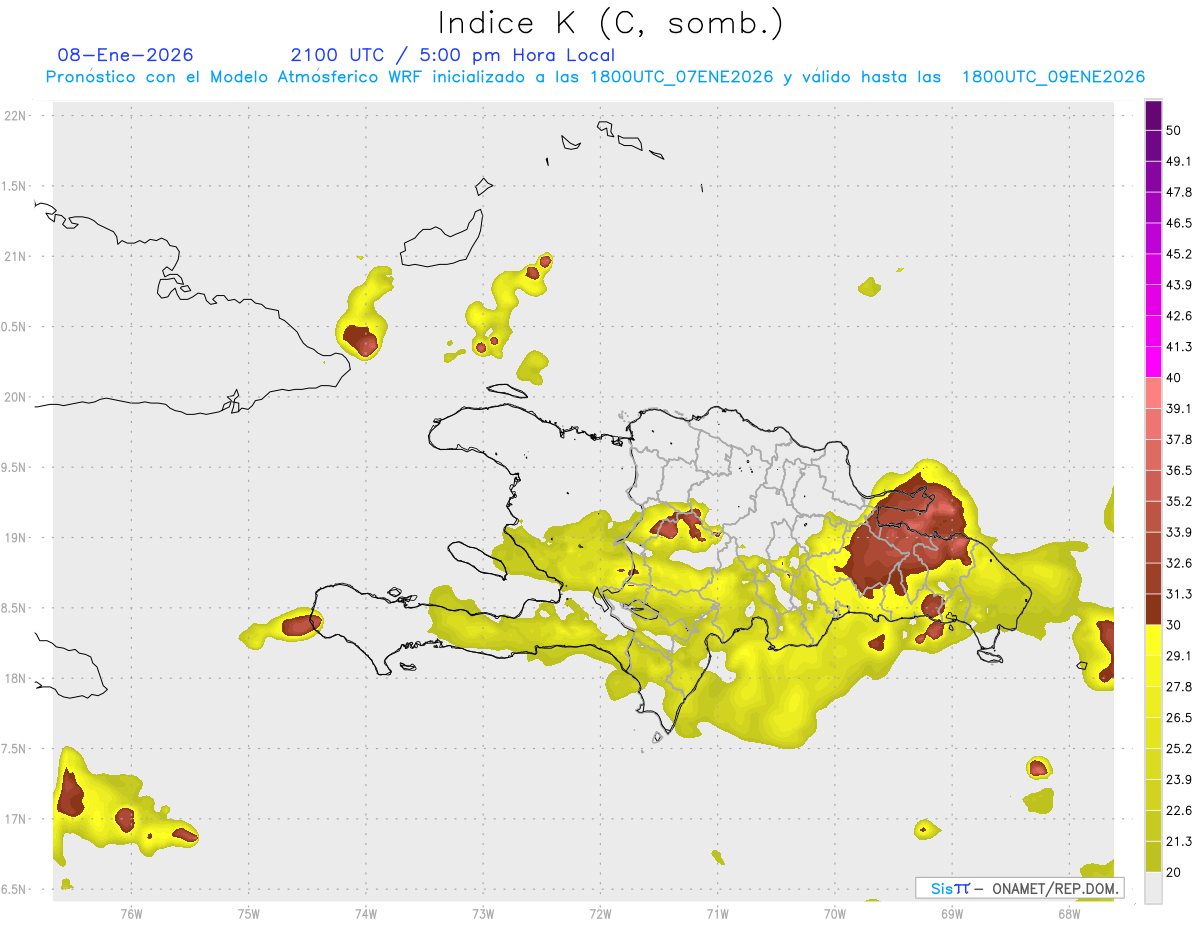
Task: Click the legend value "42.6"
Action: [x=1179, y=316]
